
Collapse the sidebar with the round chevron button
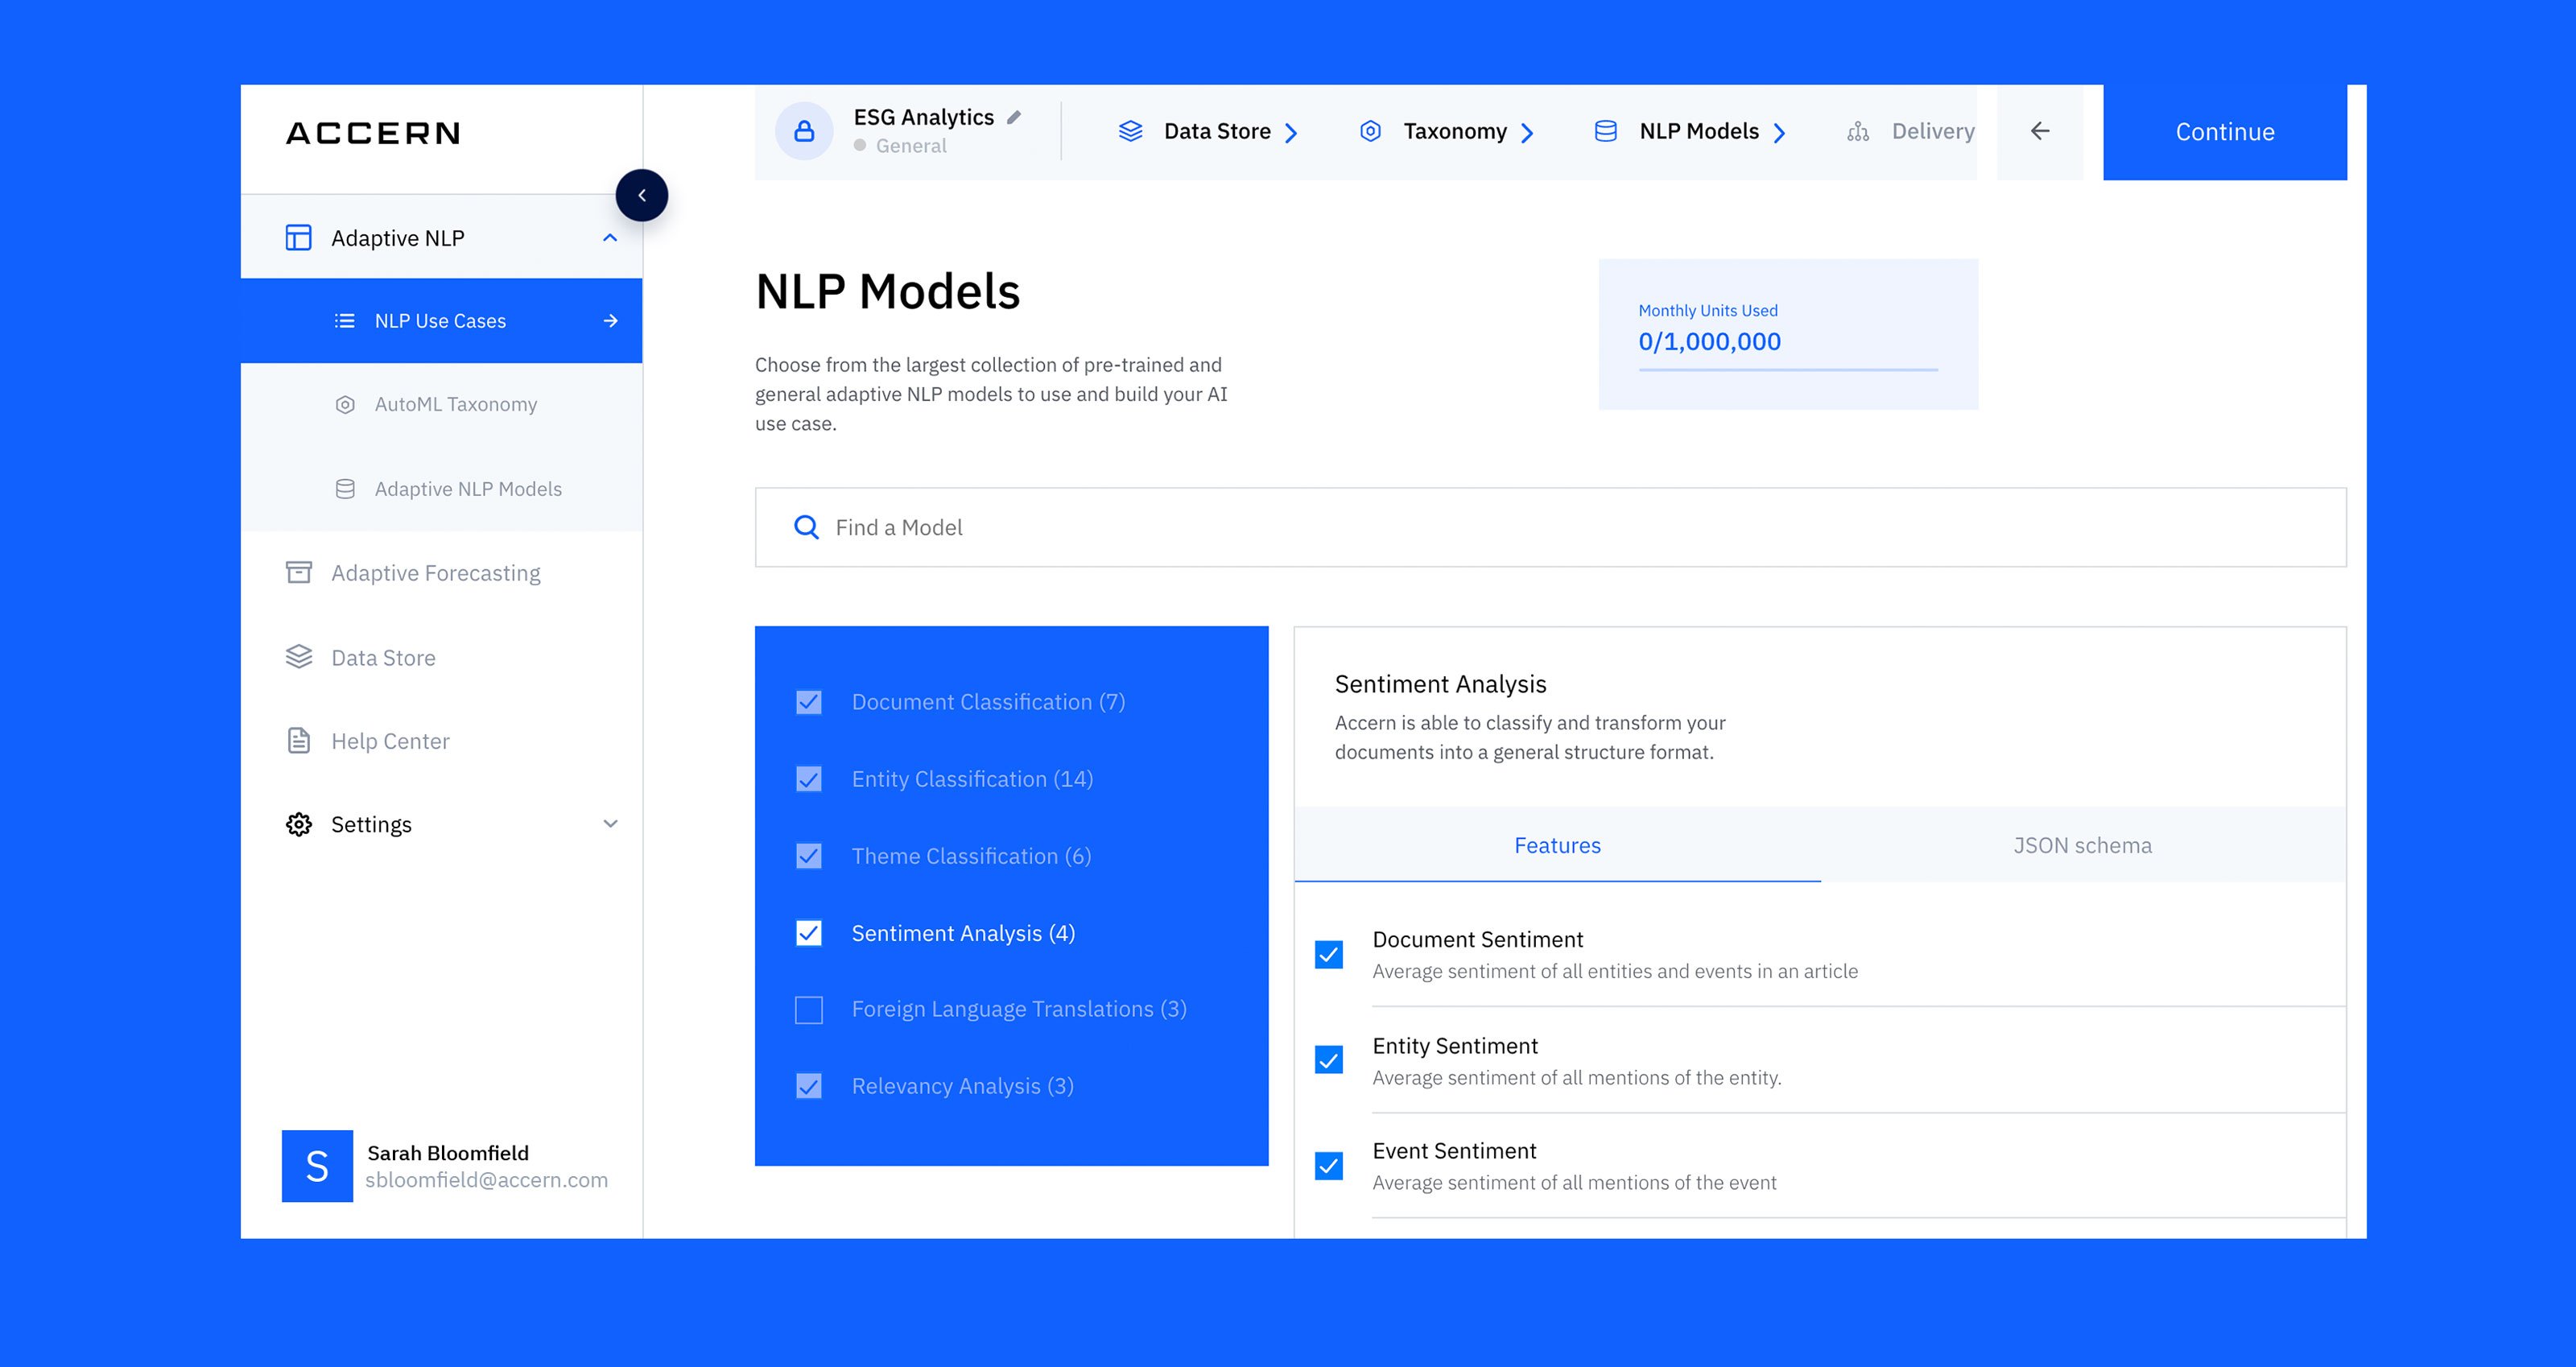[642, 195]
